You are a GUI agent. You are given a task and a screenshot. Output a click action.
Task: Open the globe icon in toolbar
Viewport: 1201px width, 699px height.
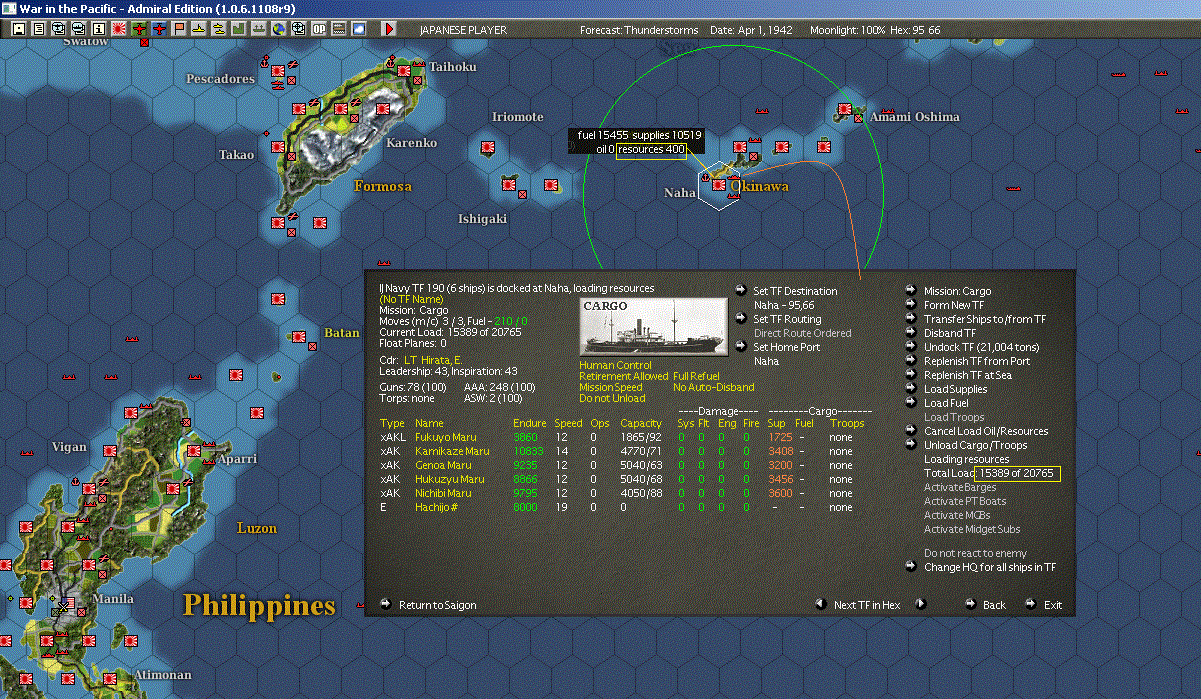[x=277, y=29]
